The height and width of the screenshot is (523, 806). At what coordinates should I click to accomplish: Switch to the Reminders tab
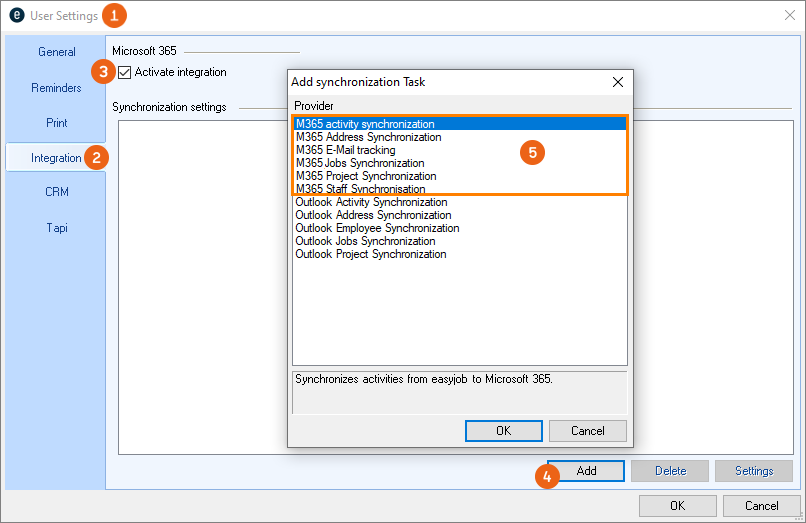coord(56,88)
